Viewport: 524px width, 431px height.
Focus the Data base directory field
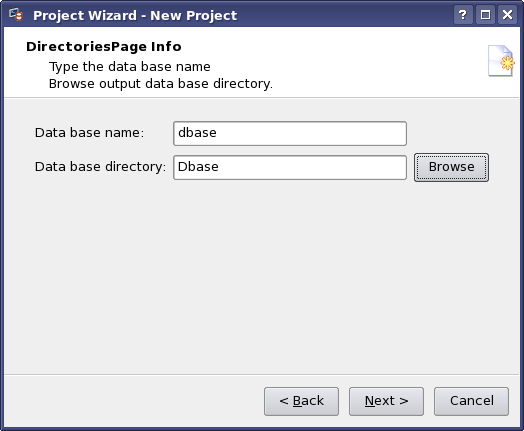(290, 167)
